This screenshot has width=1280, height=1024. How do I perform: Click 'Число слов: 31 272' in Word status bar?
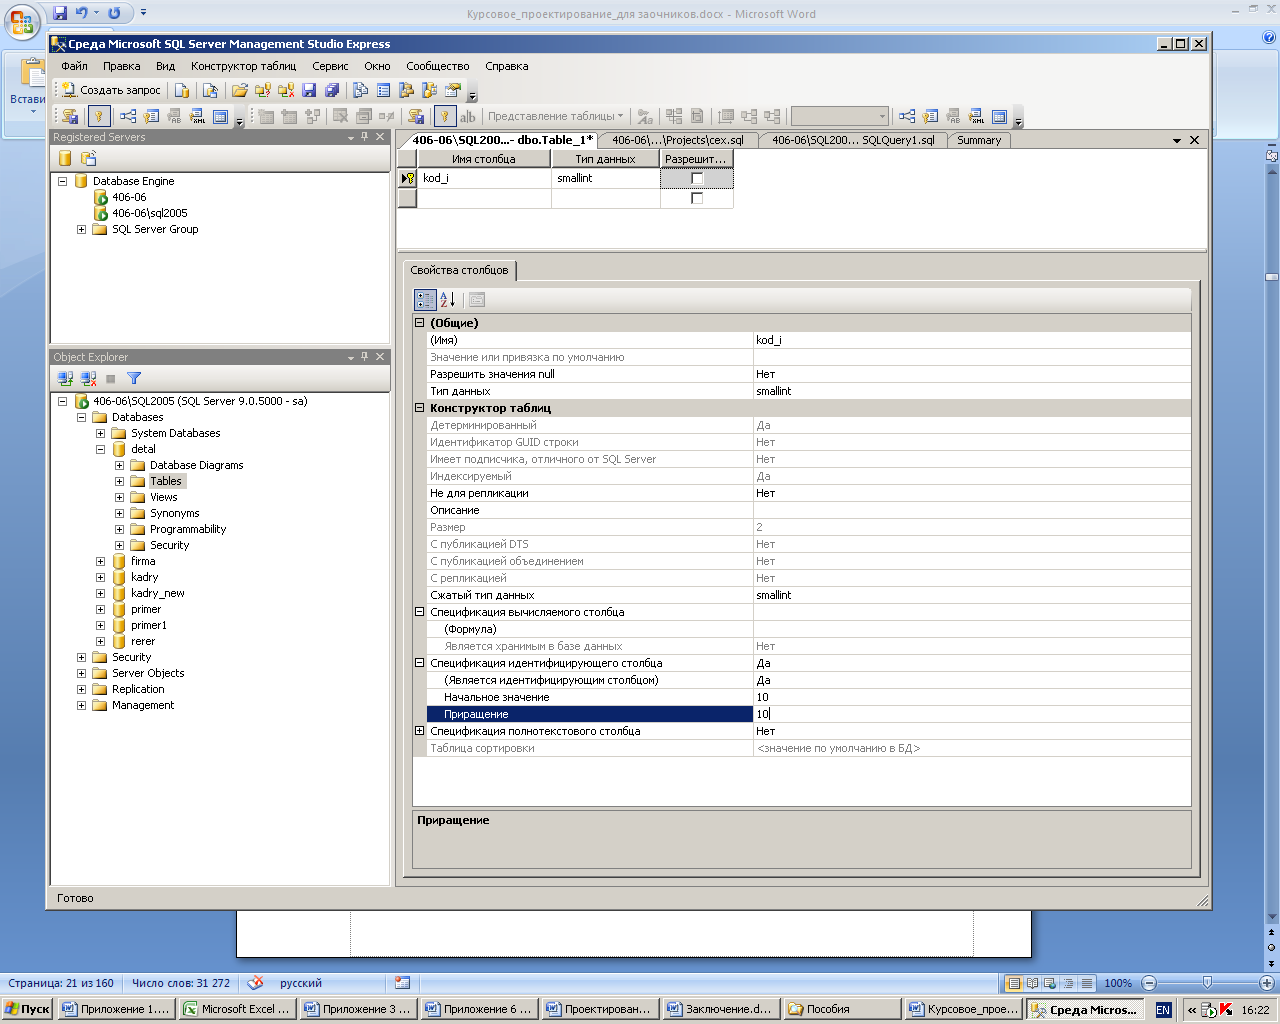[x=181, y=983]
